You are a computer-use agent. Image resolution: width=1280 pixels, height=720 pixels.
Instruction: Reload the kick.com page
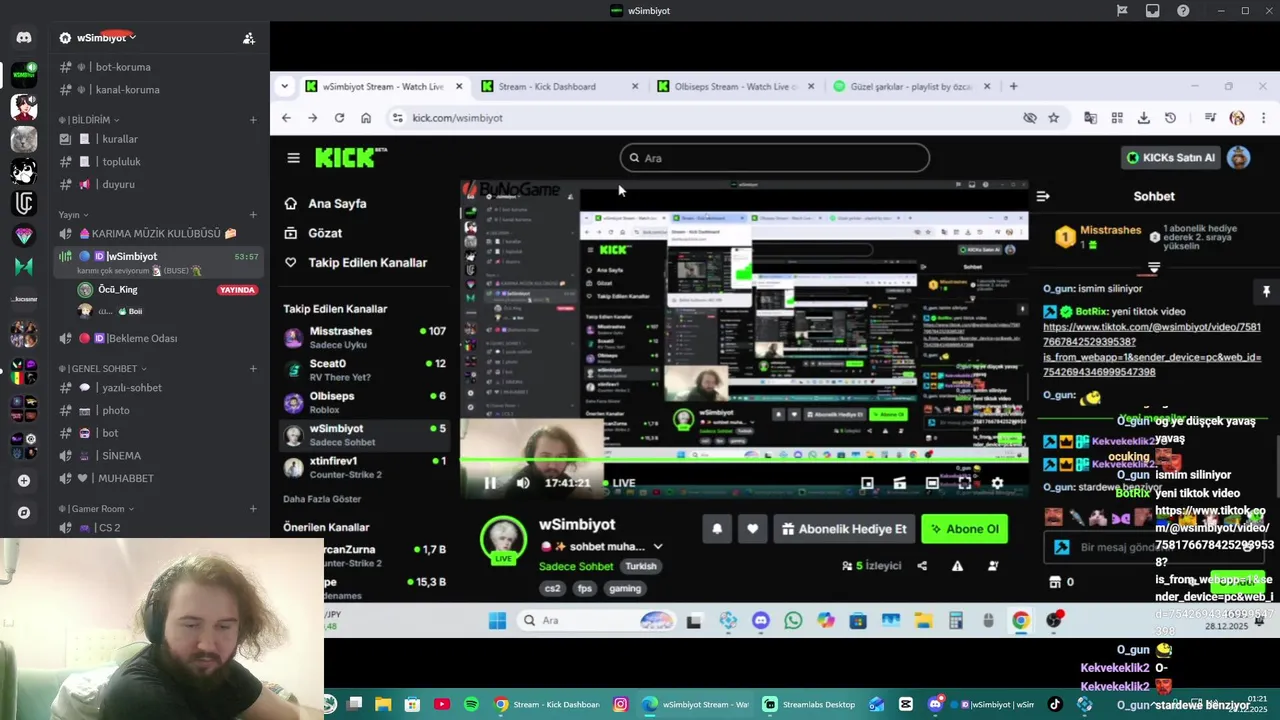point(339,118)
